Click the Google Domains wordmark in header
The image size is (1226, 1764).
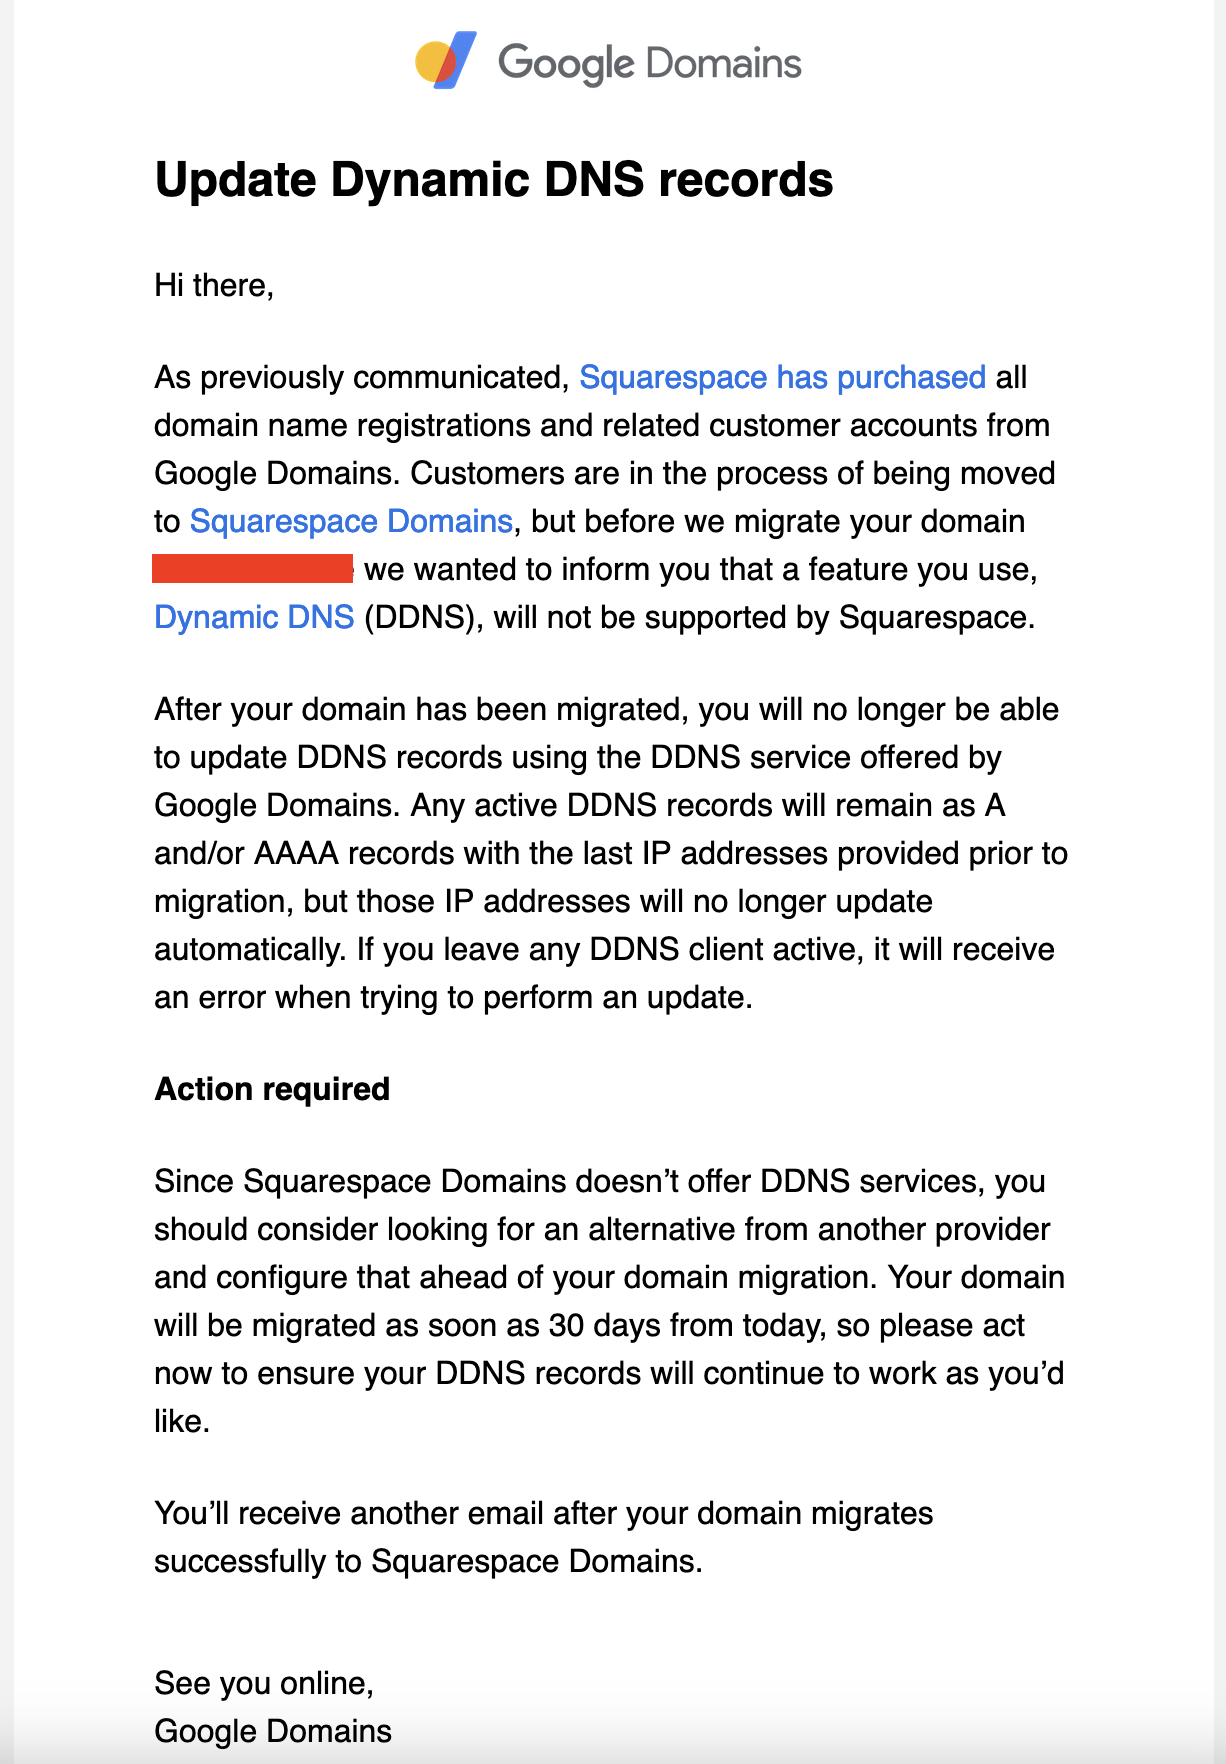[x=649, y=64]
